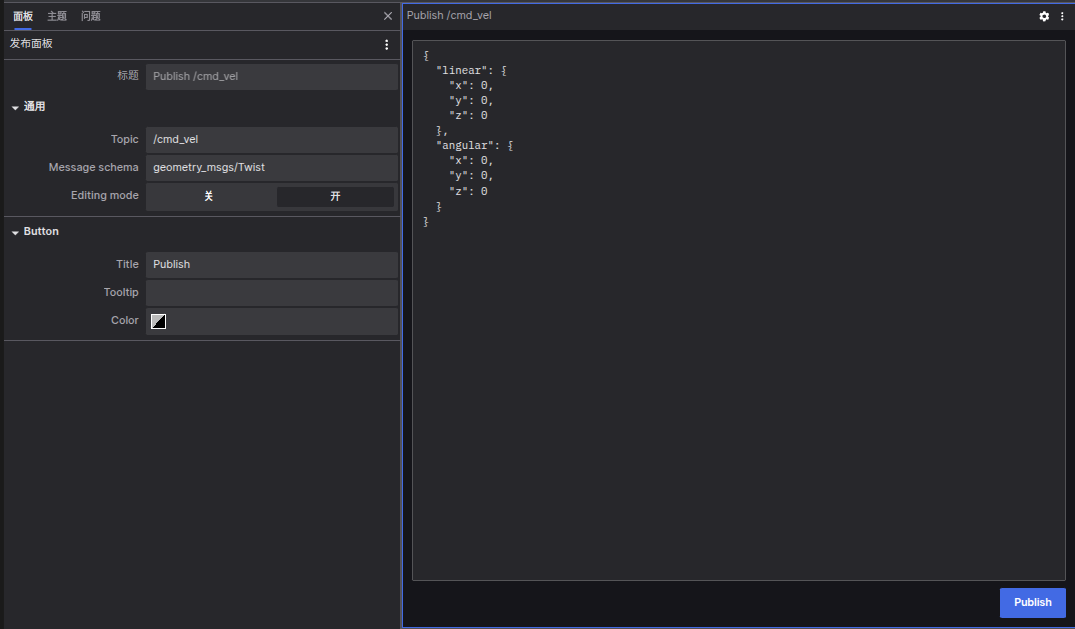
Task: Switch to the 主题 tab
Action: point(57,16)
